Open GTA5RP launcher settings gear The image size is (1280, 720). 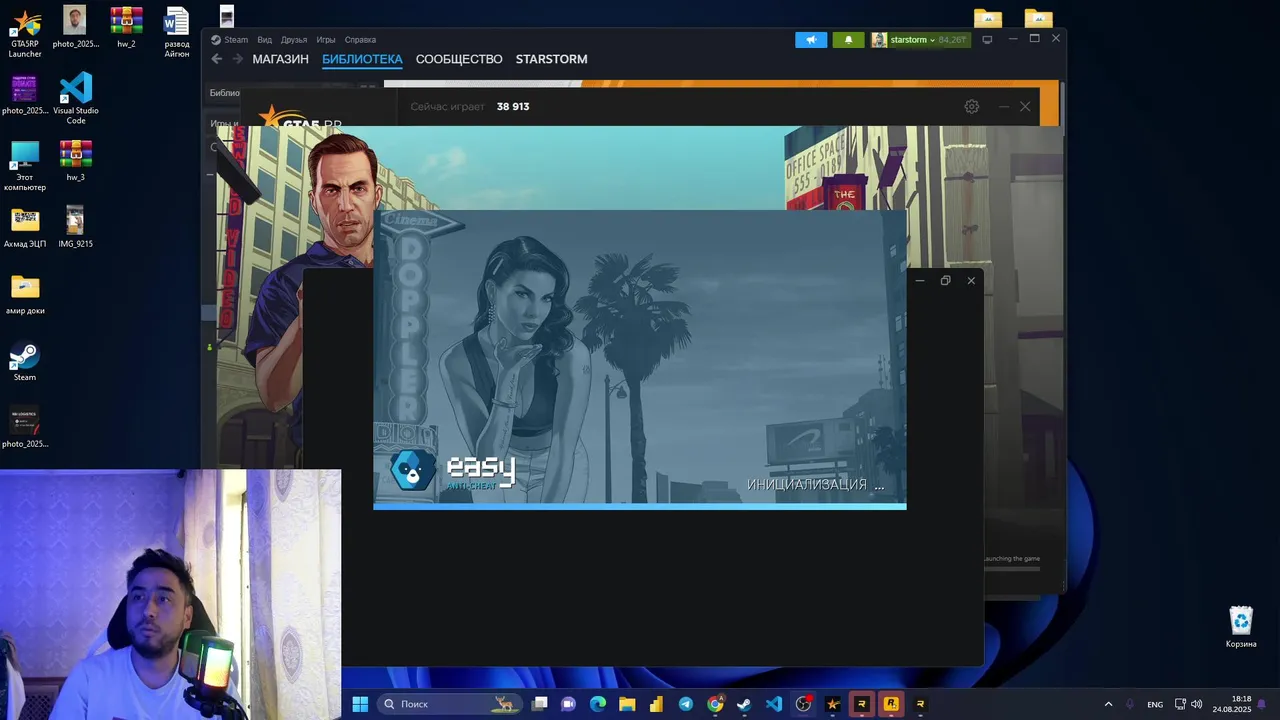971,106
